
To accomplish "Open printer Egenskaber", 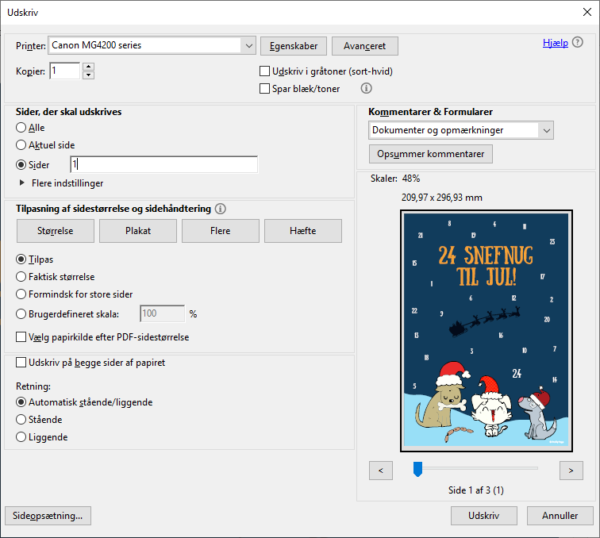I will [x=293, y=46].
